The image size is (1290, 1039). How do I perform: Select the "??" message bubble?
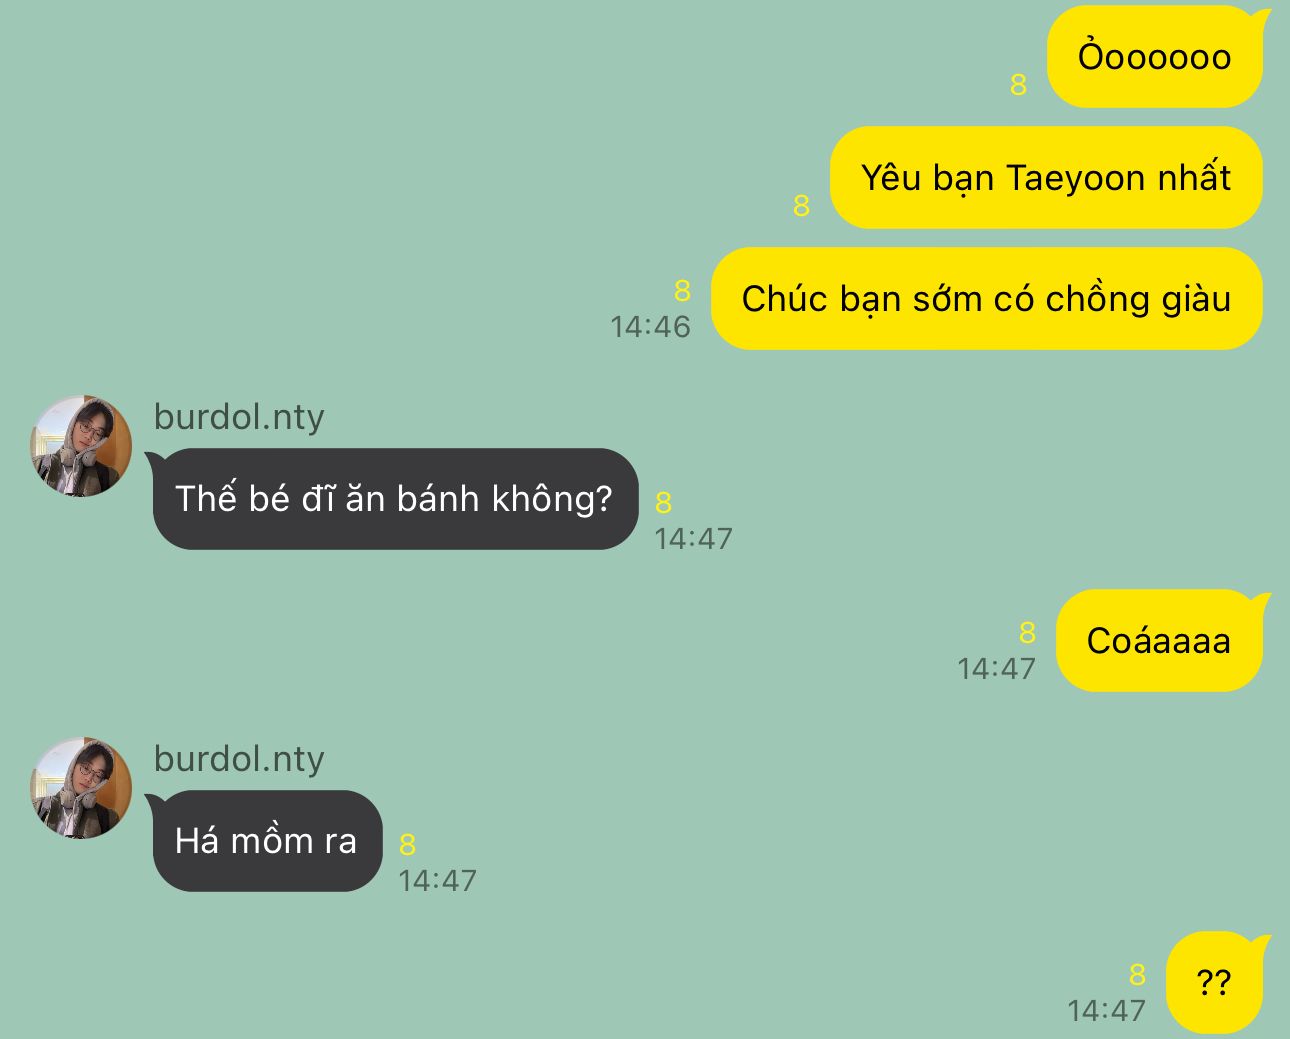(x=1215, y=983)
